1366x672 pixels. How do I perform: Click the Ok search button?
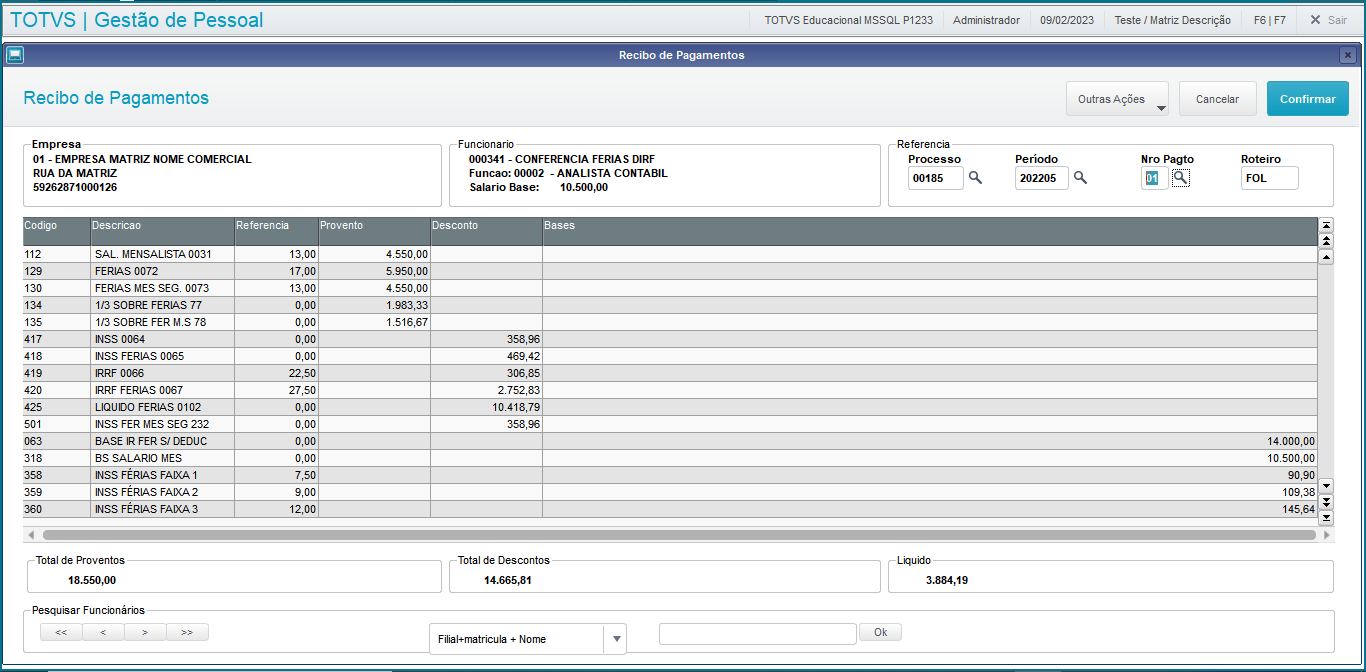pos(880,632)
